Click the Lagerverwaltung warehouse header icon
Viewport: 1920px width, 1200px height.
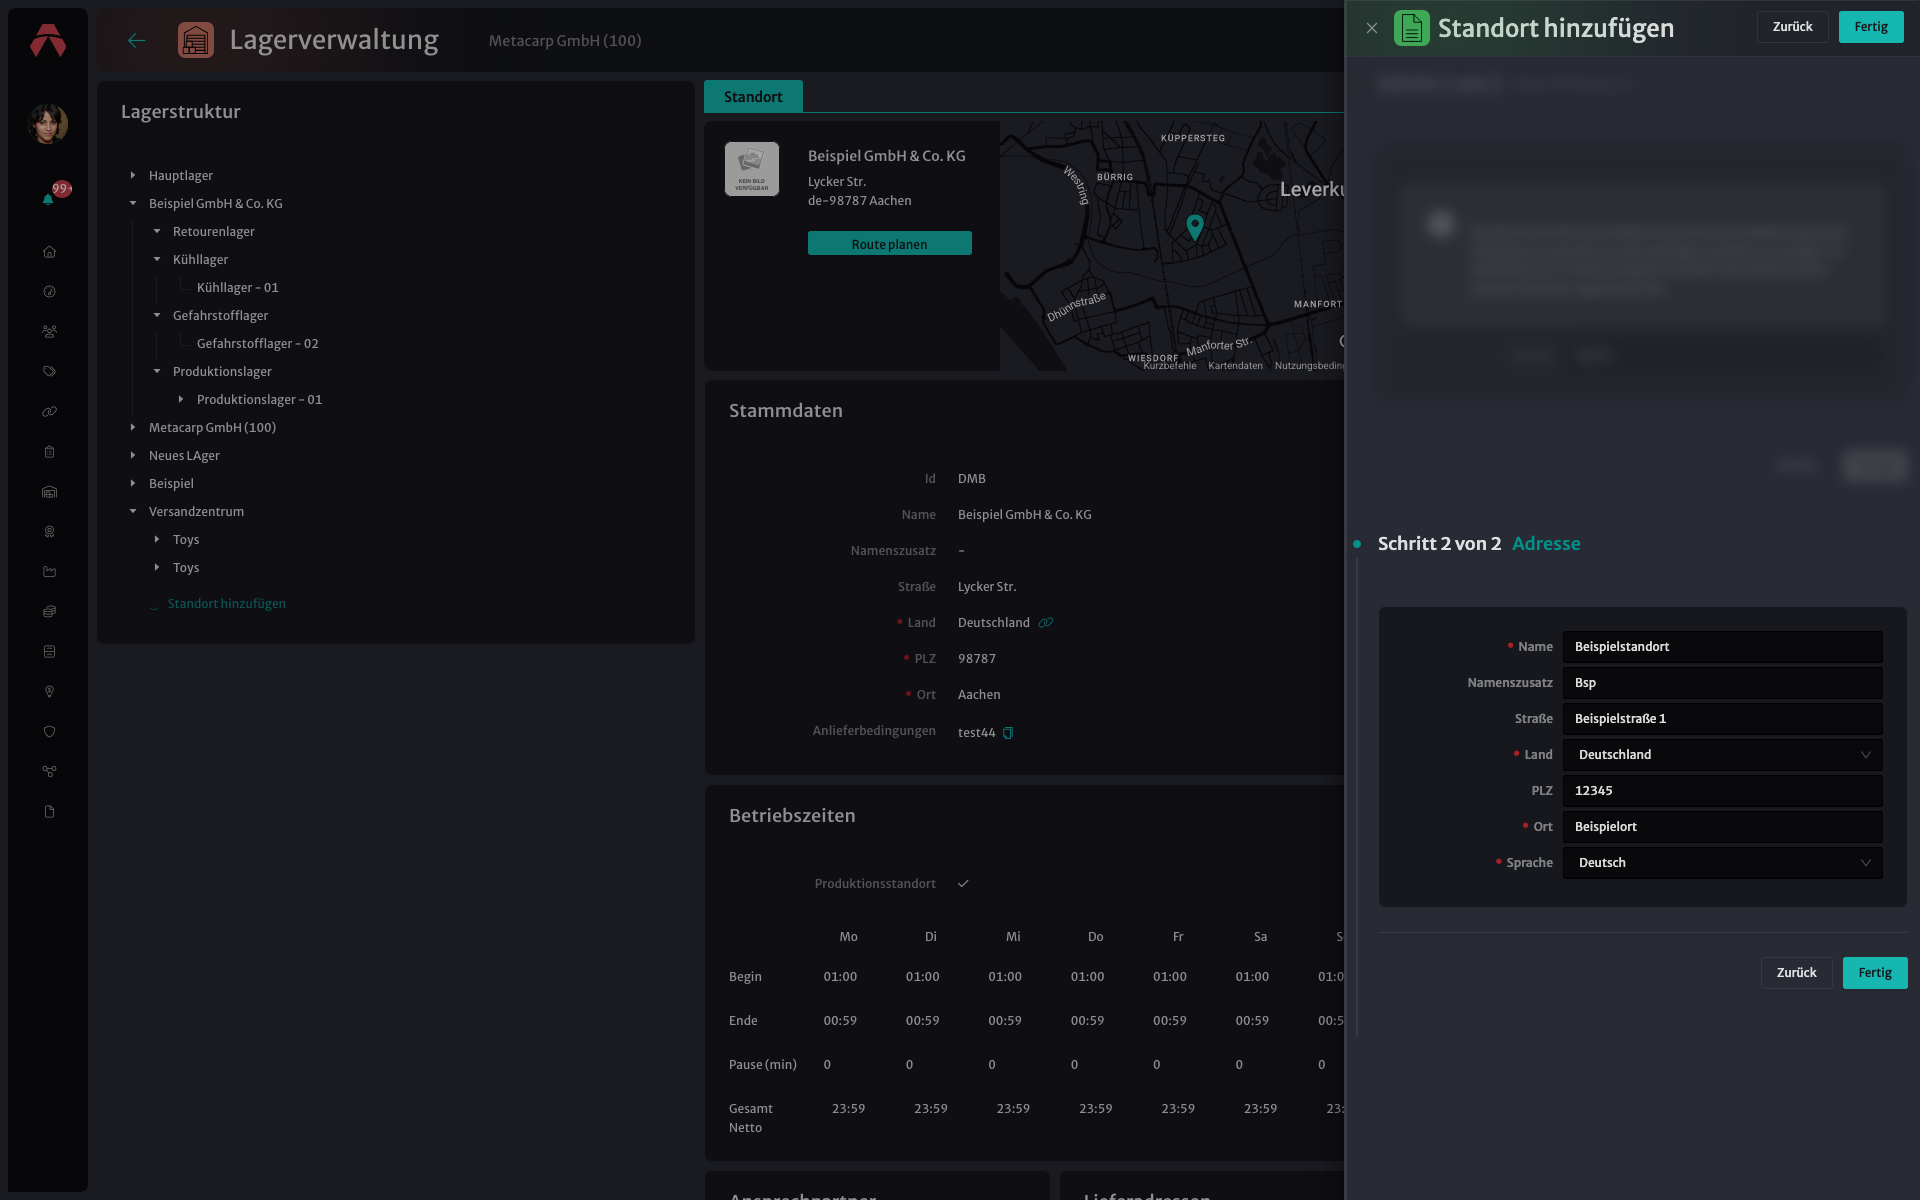[195, 40]
